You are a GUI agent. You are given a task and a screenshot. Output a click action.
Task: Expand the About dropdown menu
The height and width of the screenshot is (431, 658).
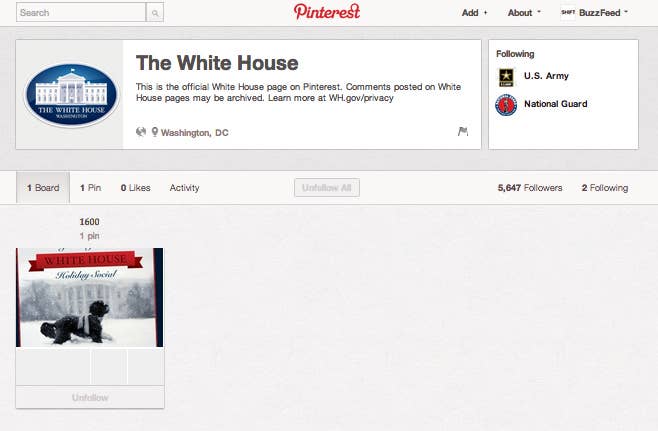(x=524, y=13)
